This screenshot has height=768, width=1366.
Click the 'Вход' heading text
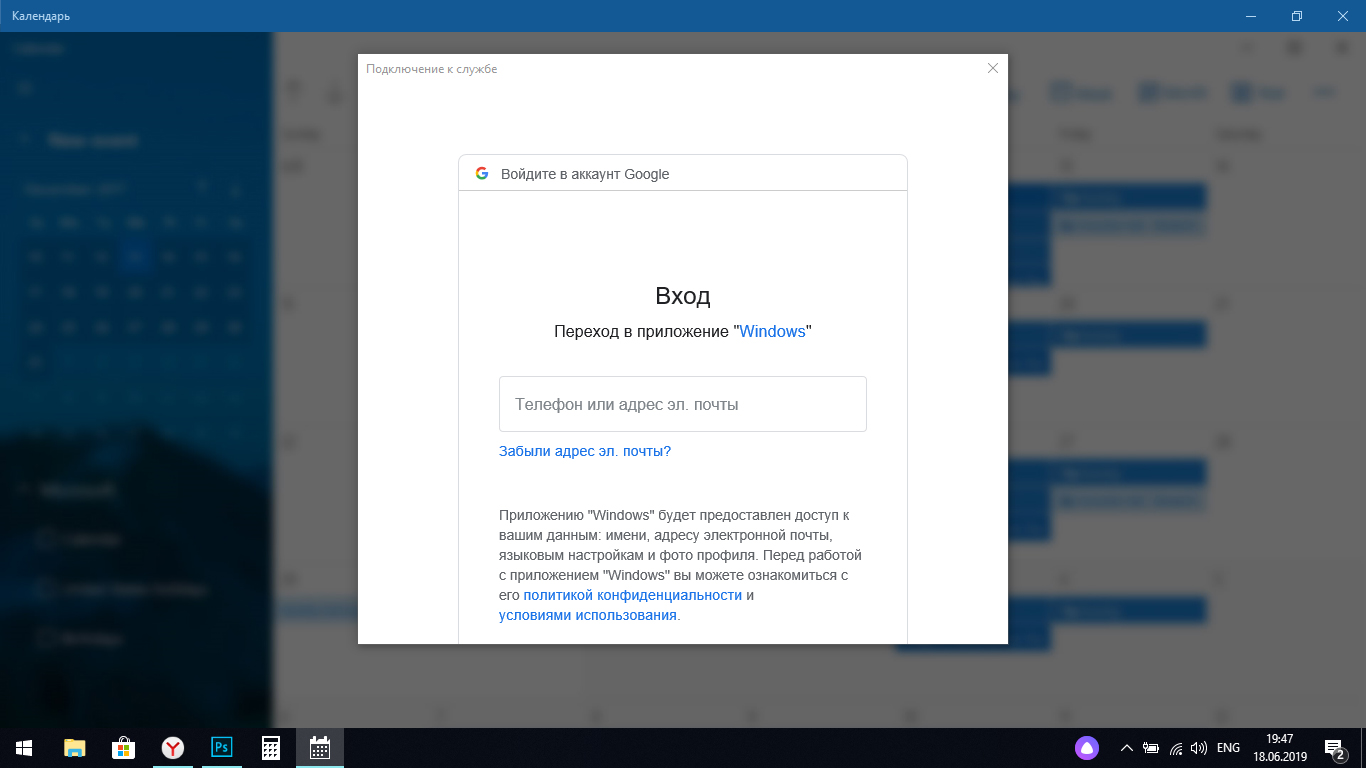click(683, 296)
